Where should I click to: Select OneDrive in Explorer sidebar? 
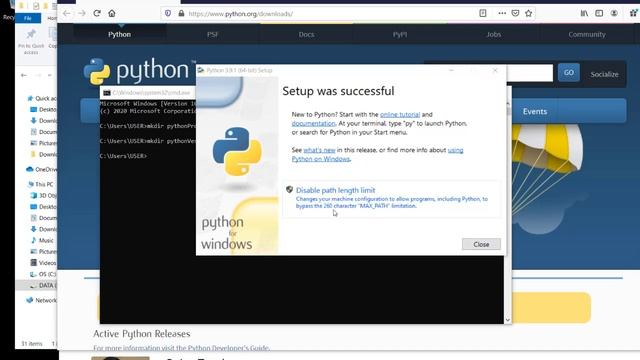[x=42, y=169]
